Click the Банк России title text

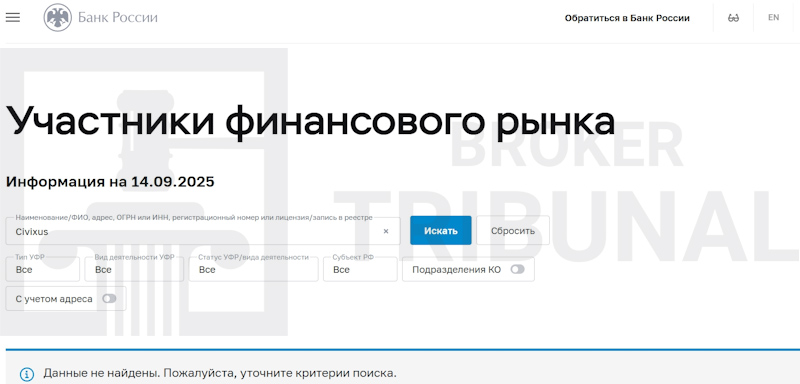click(118, 18)
